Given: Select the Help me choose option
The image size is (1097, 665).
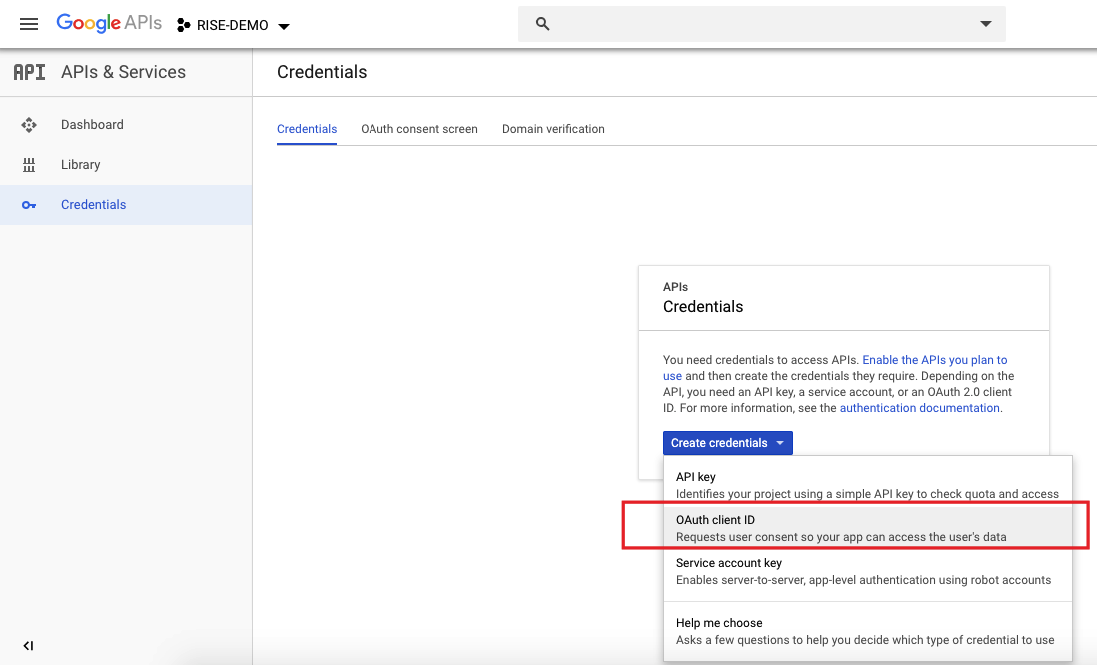Looking at the screenshot, I should (868, 631).
